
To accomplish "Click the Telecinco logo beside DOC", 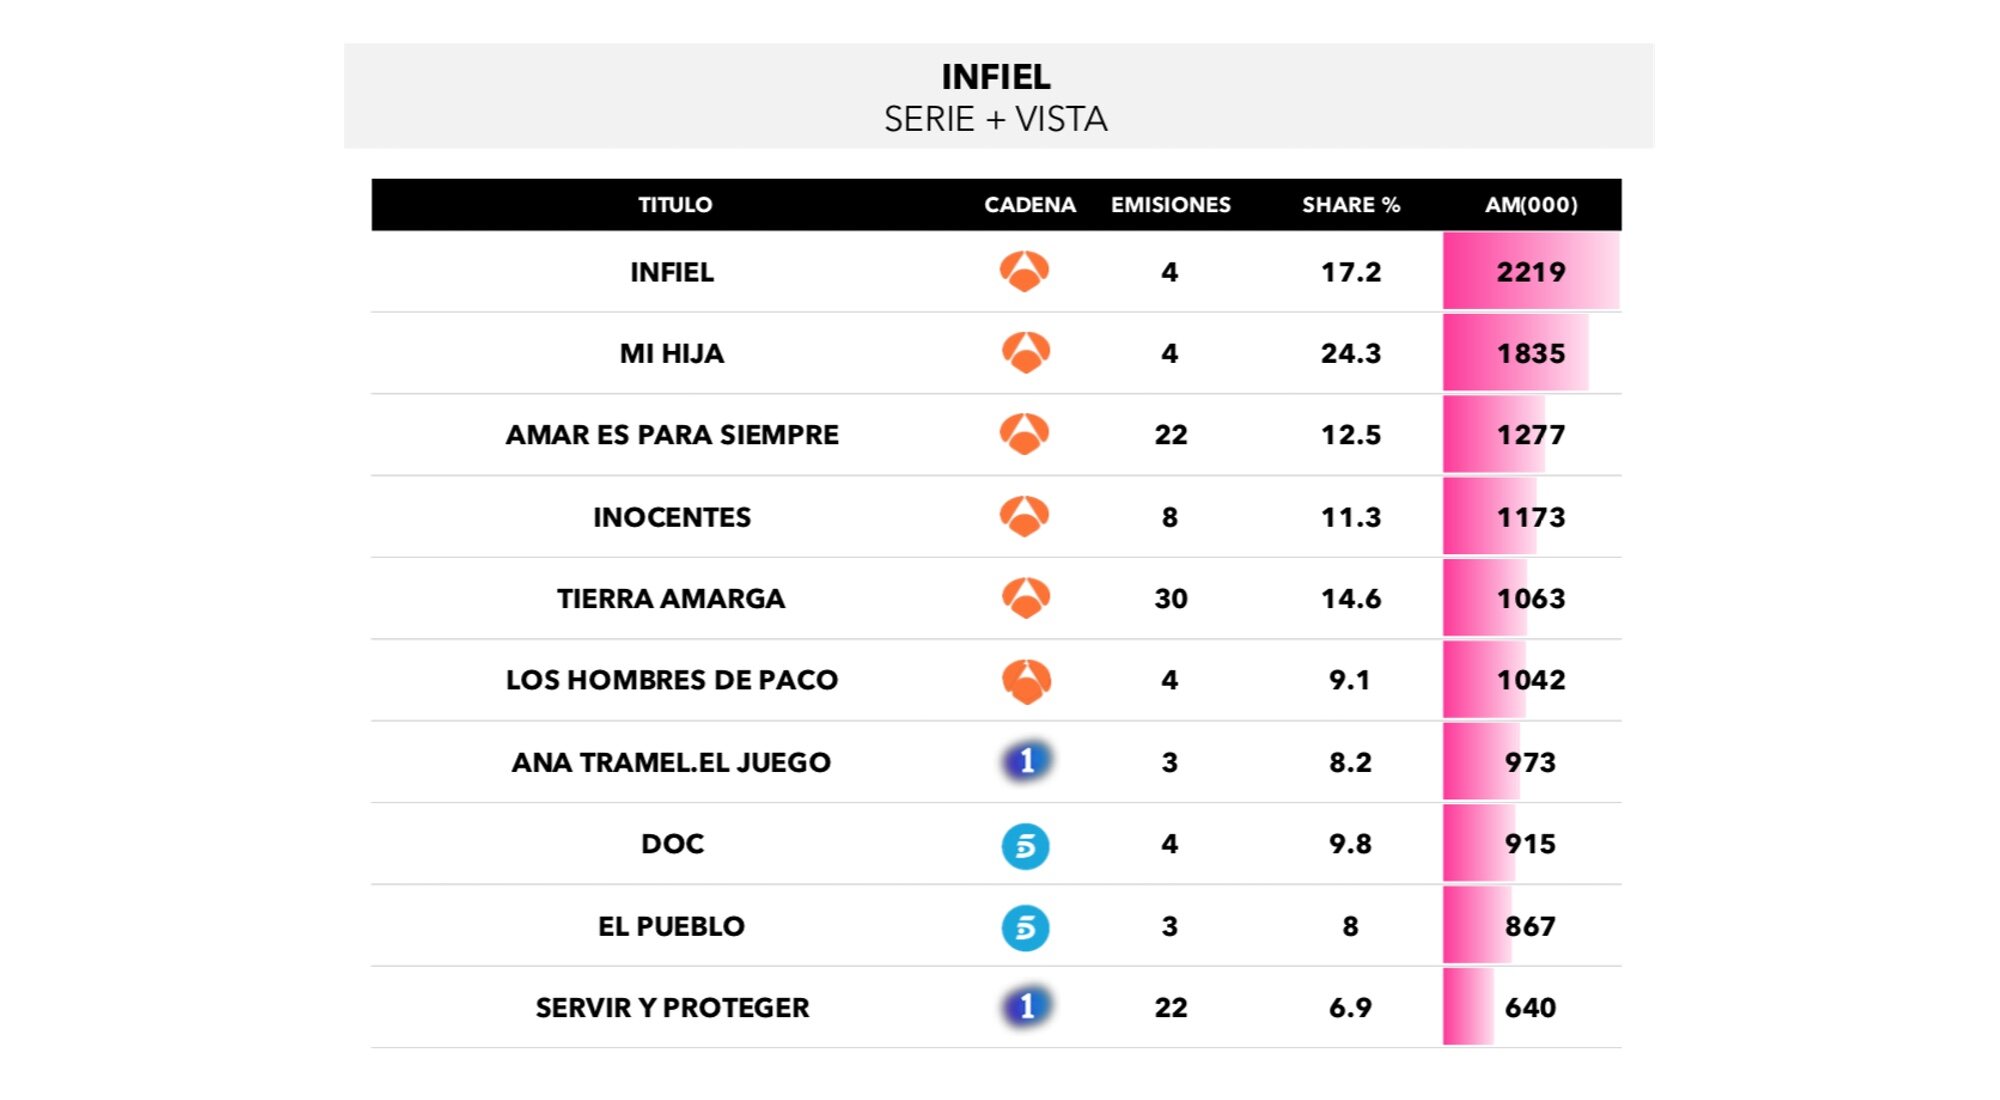I will 1025,845.
